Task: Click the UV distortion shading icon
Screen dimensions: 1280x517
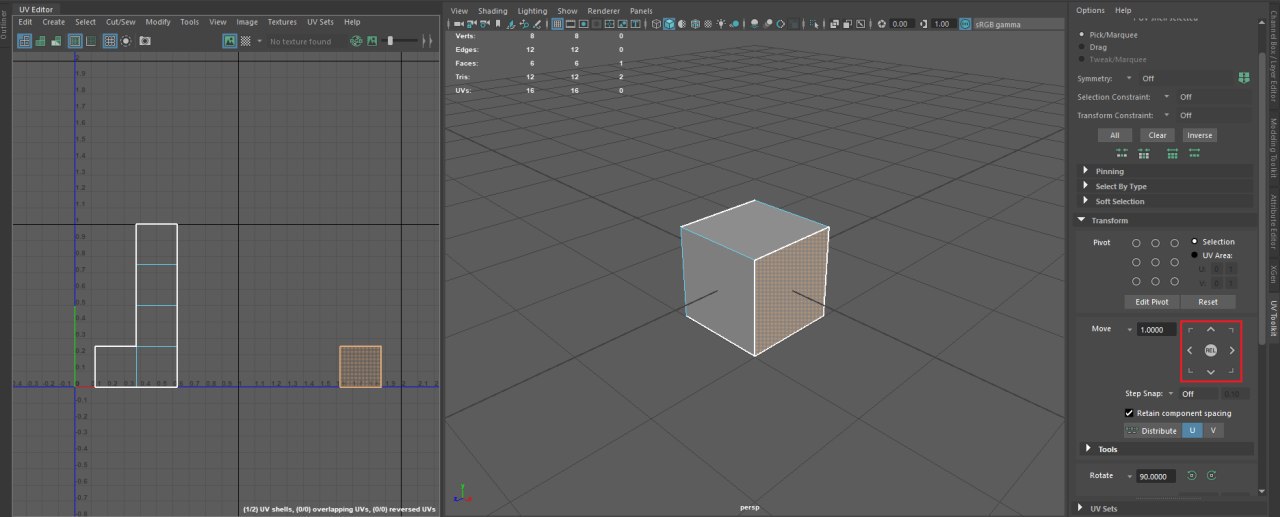Action: click(56, 41)
